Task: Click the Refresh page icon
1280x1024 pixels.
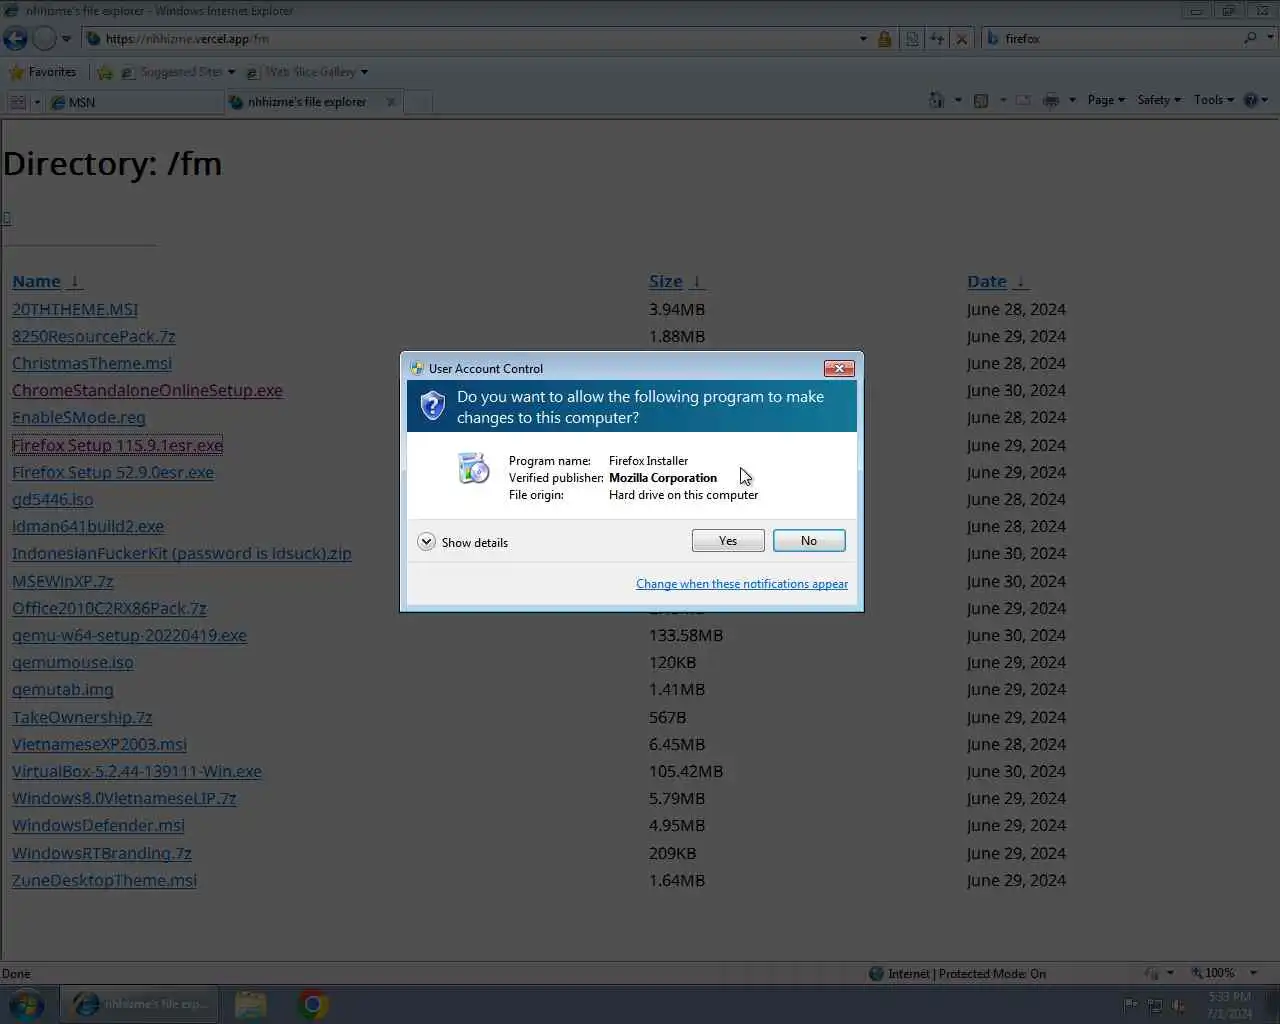Action: click(x=937, y=39)
